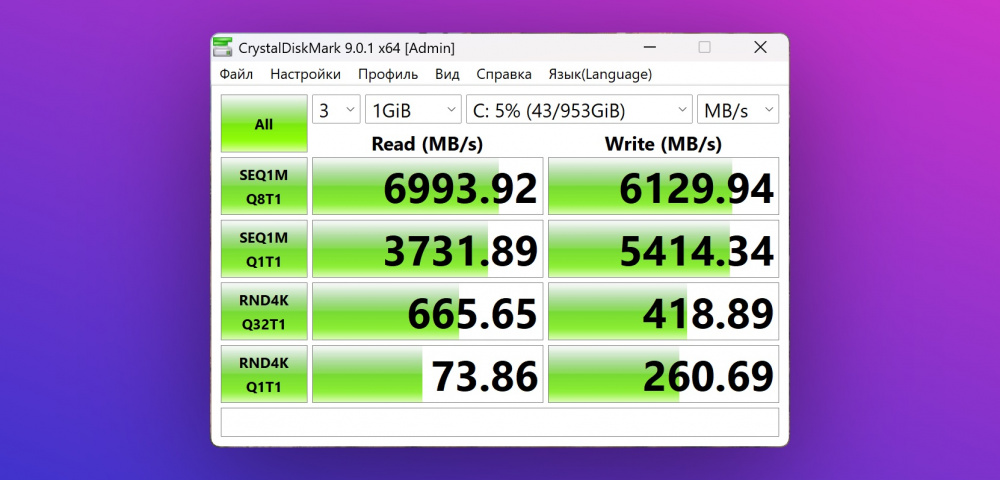
Task: Run all benchmarks with the All button
Action: 264,124
